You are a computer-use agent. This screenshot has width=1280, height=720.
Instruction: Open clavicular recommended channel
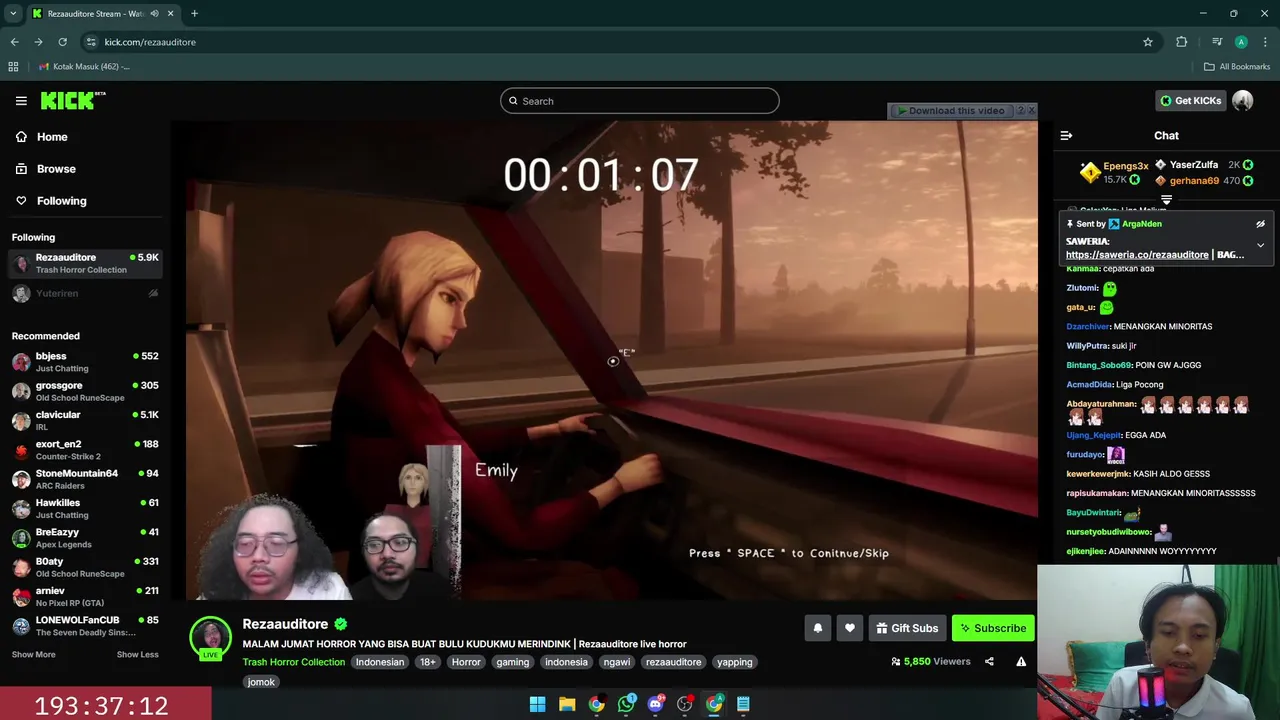click(x=85, y=420)
